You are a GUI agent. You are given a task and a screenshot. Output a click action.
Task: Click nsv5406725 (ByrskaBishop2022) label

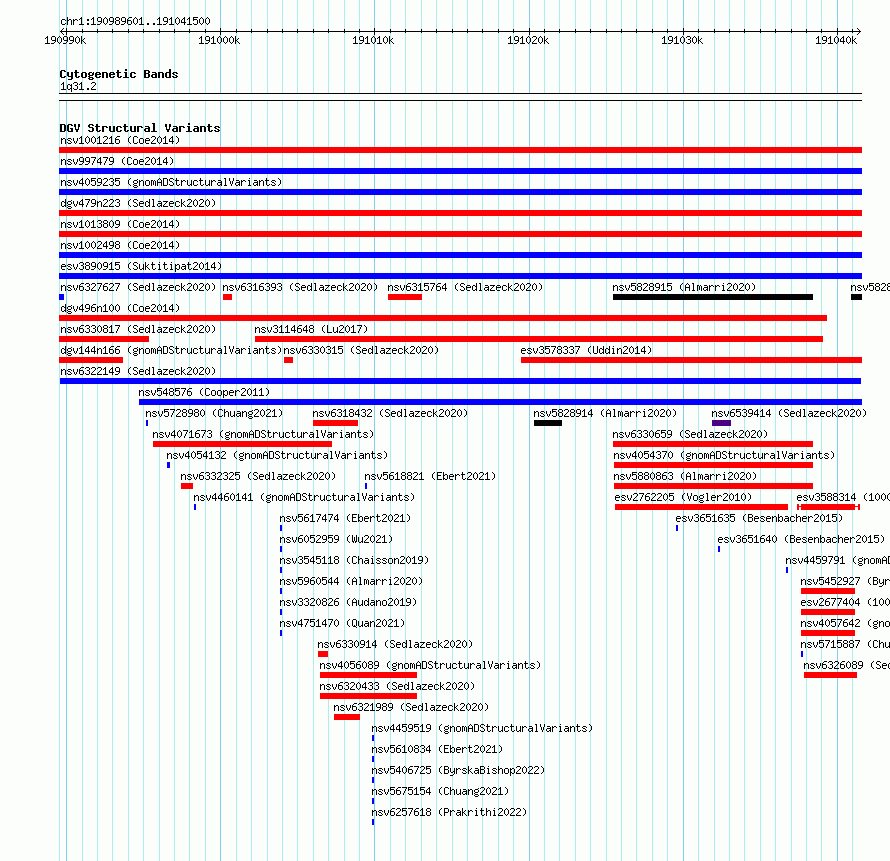tap(457, 770)
